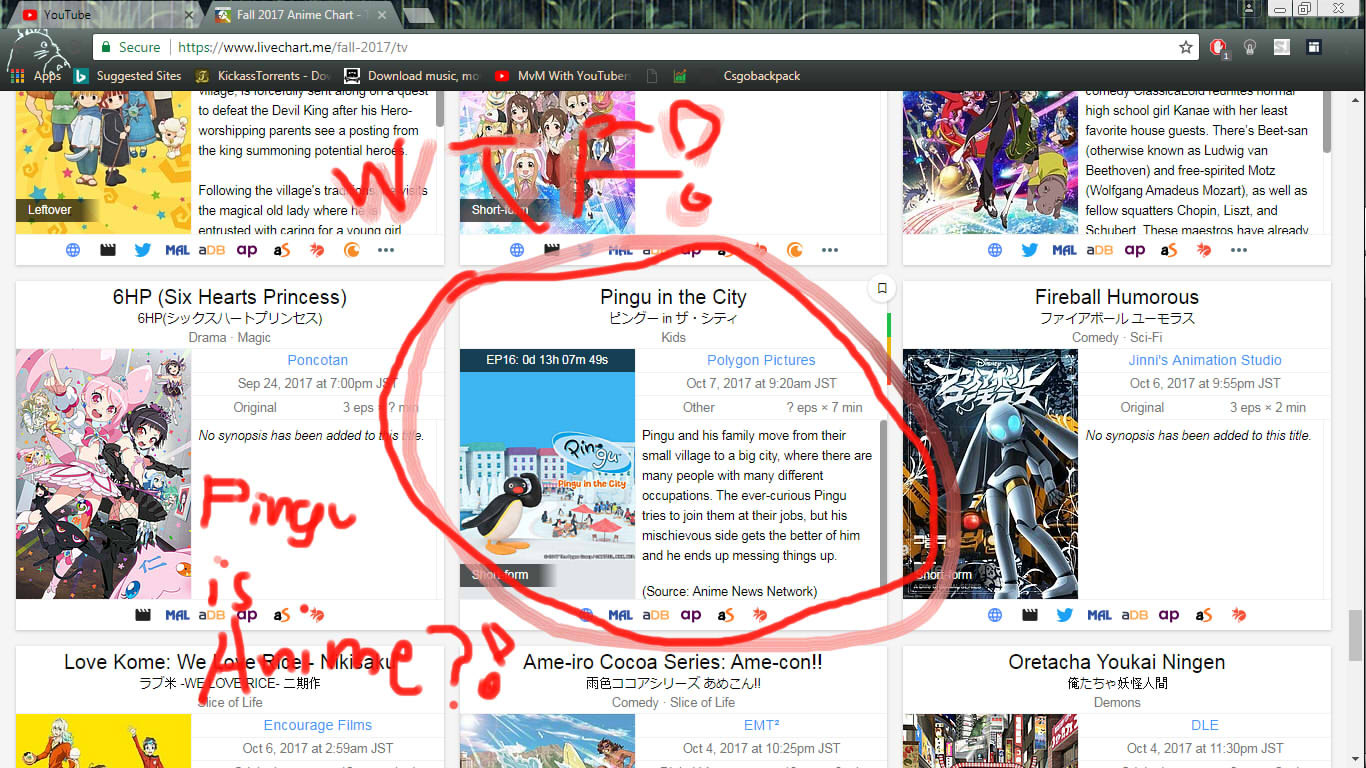Open the 6HP poster image

pyautogui.click(x=103, y=474)
